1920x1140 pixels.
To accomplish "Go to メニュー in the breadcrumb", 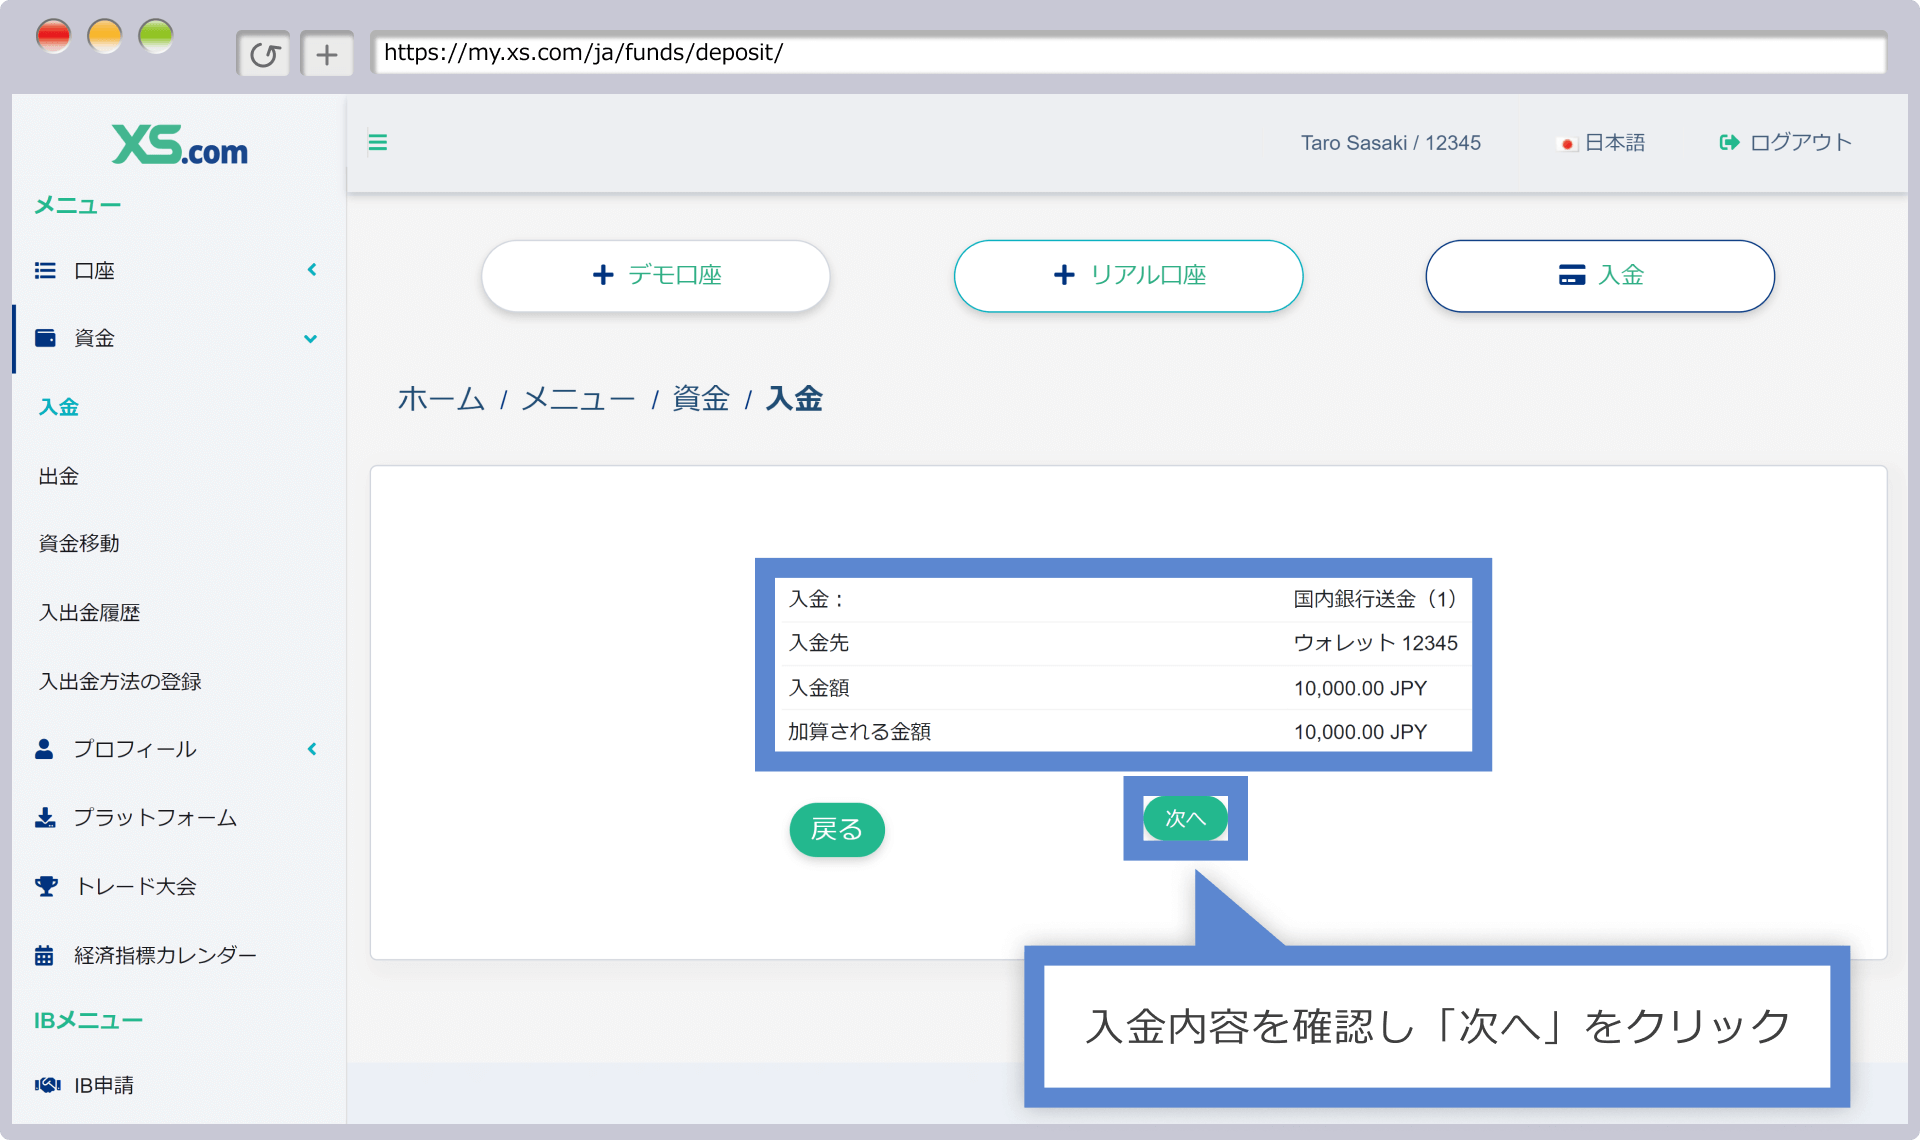I will (578, 399).
